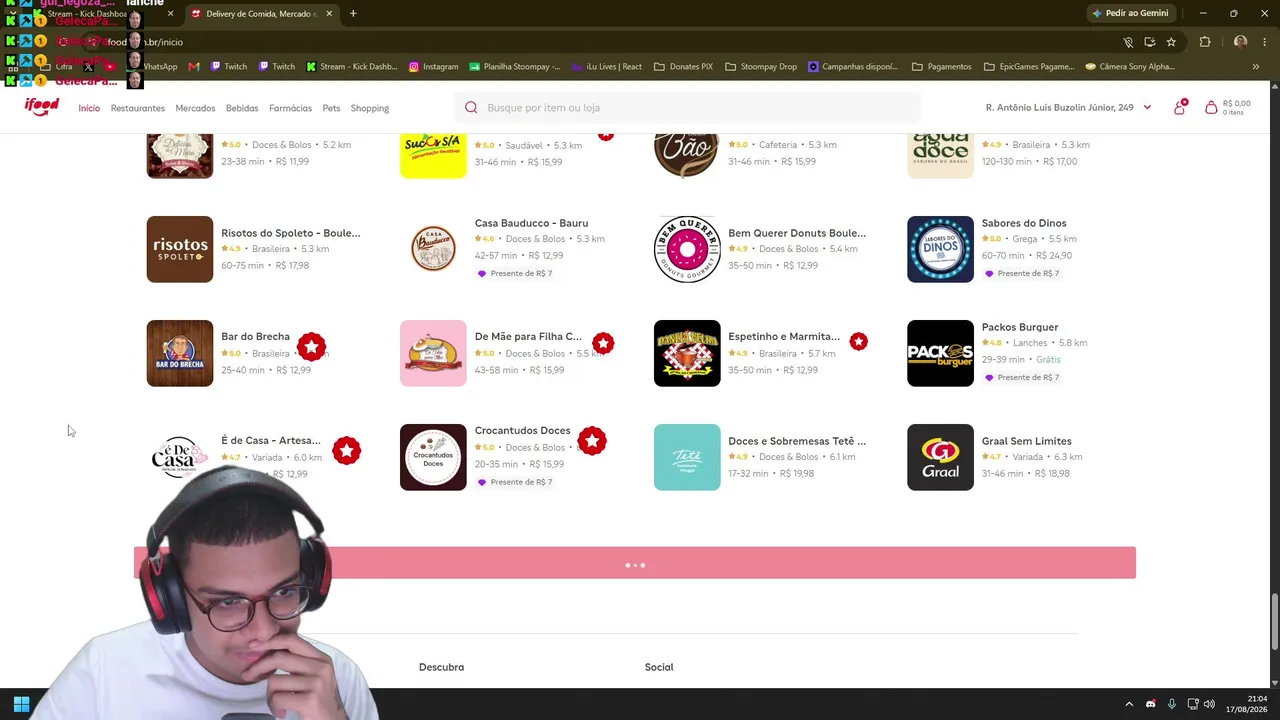Open the Pagamentos bookmark folder
1280x720 pixels.
941,67
